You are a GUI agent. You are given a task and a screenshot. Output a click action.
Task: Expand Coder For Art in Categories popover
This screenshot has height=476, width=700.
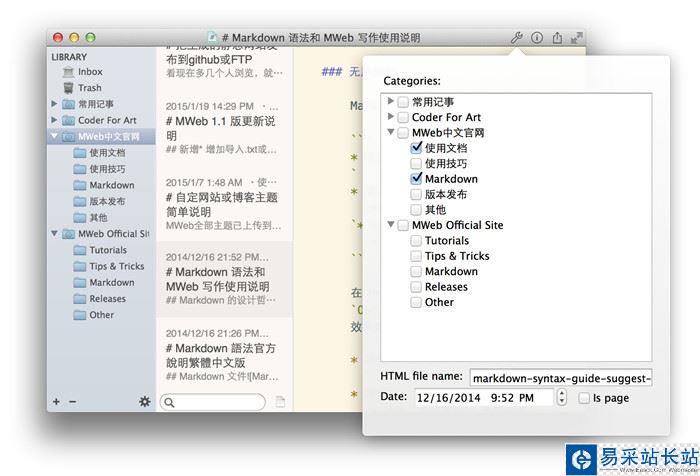pyautogui.click(x=391, y=117)
